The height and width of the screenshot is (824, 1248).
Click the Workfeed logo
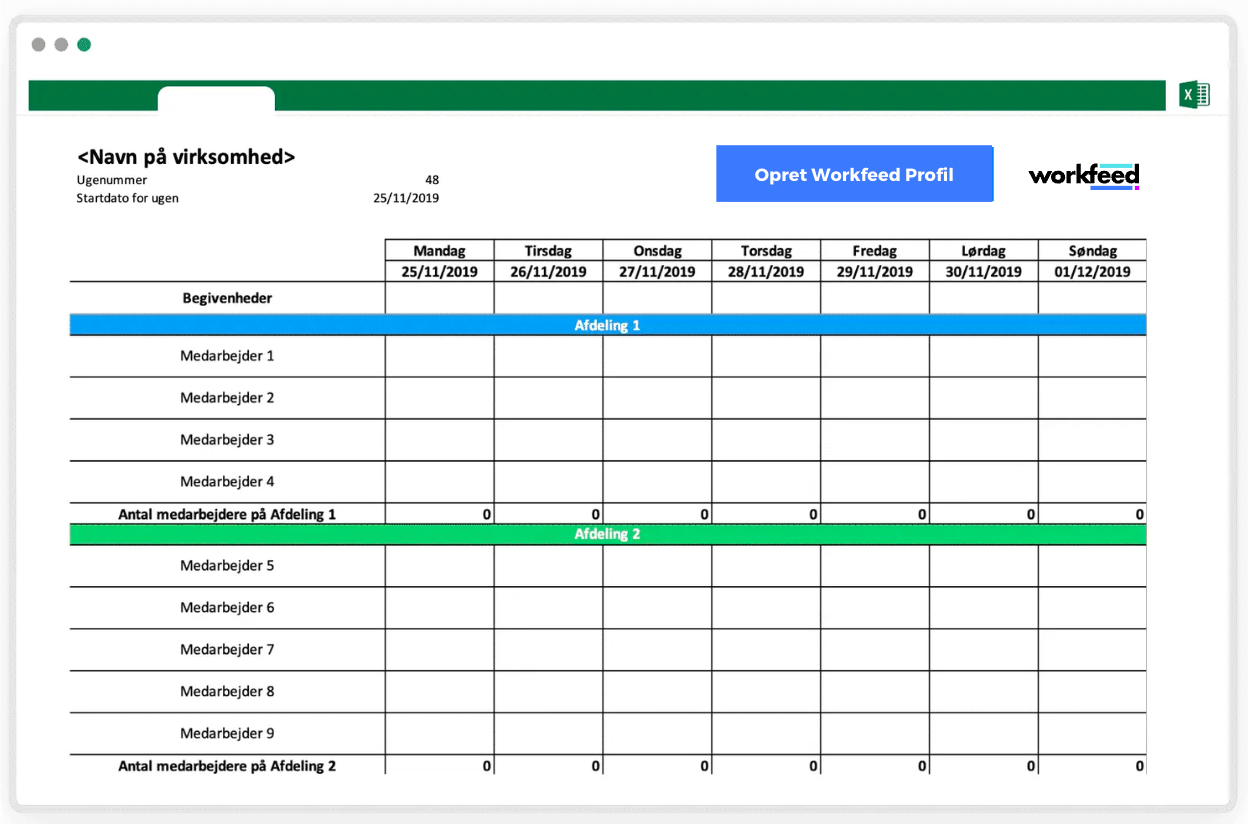(1084, 174)
